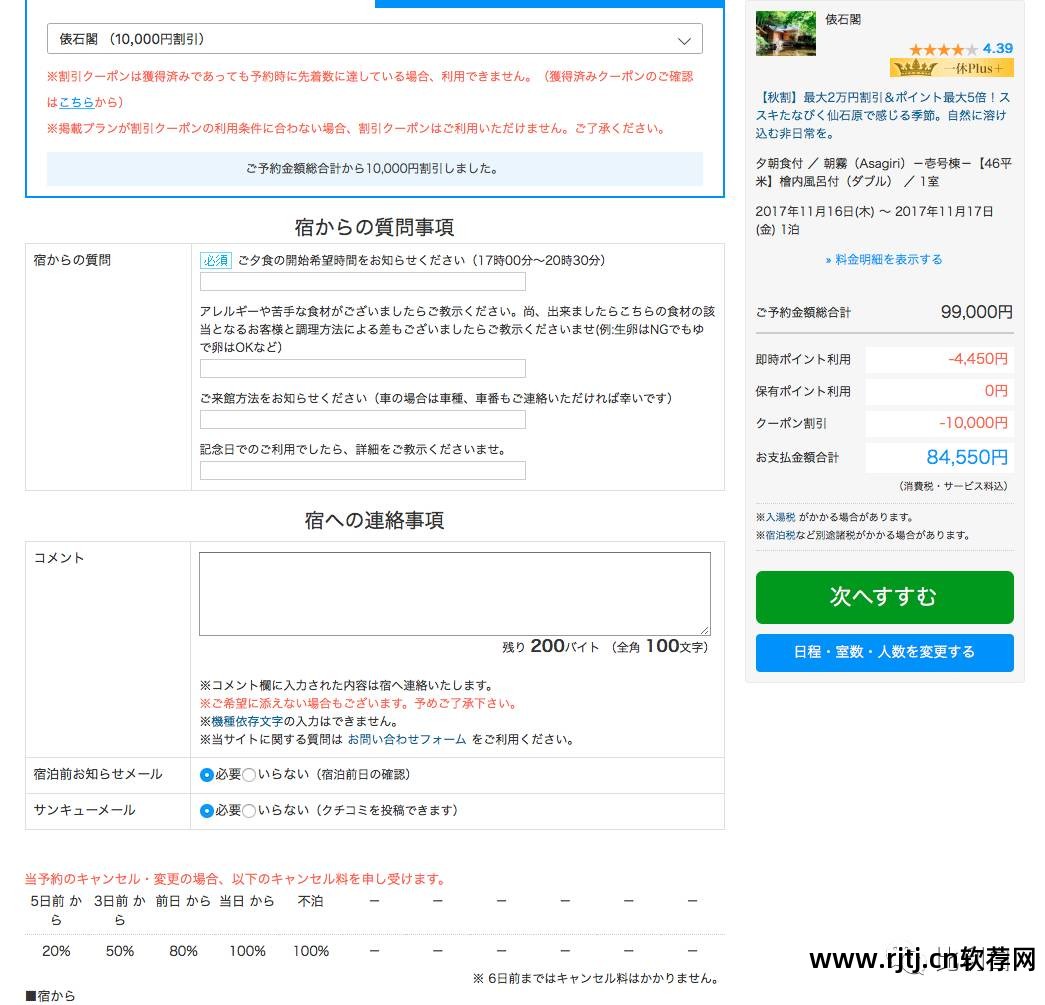Click the 99,000円 reservation total

click(976, 312)
